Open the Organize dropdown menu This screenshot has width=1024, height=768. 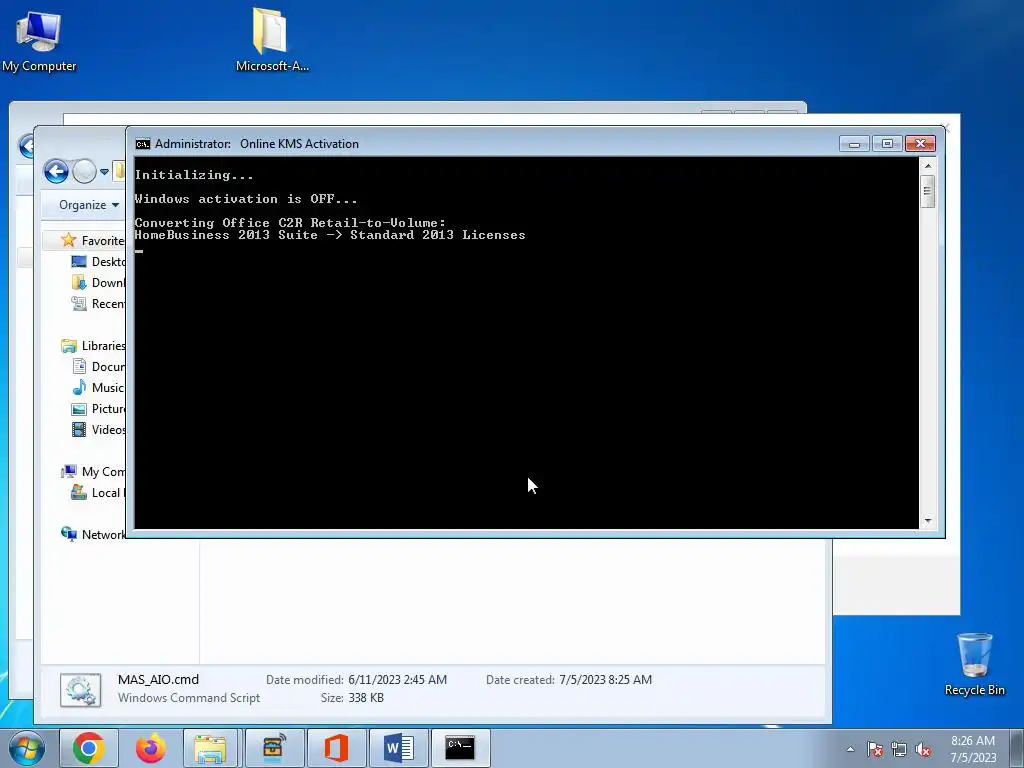(x=89, y=205)
